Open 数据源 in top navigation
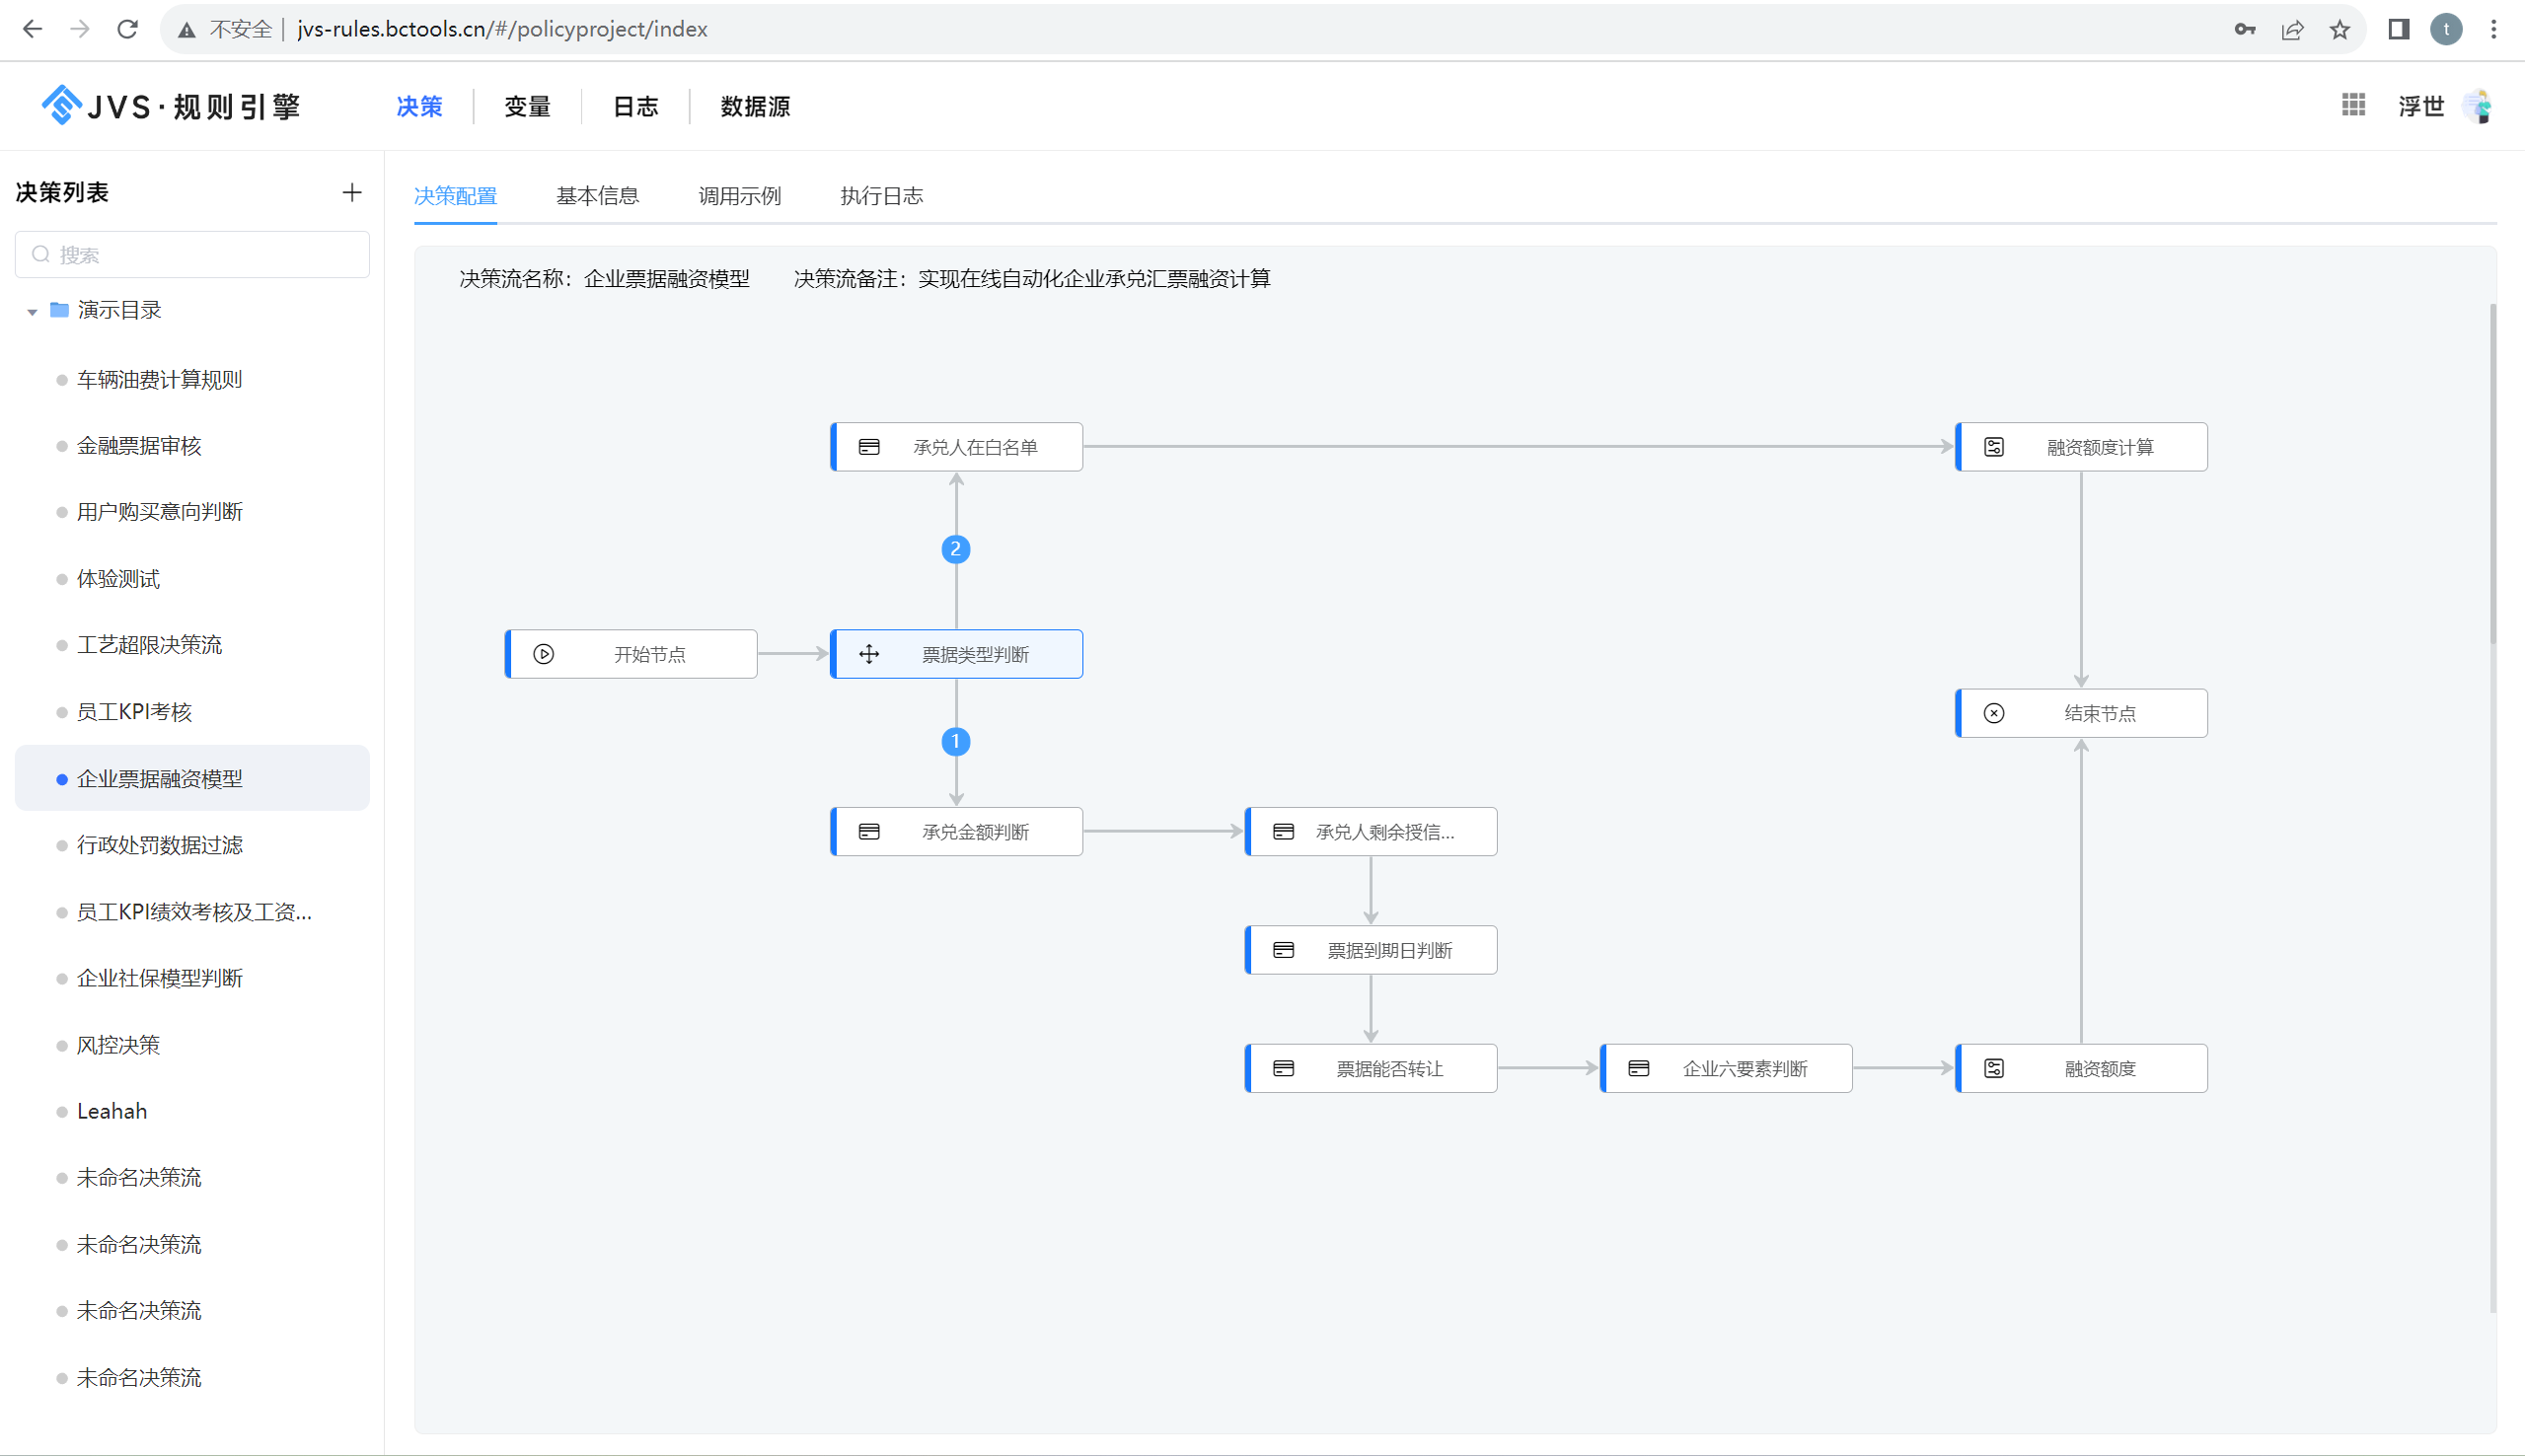 tap(755, 106)
